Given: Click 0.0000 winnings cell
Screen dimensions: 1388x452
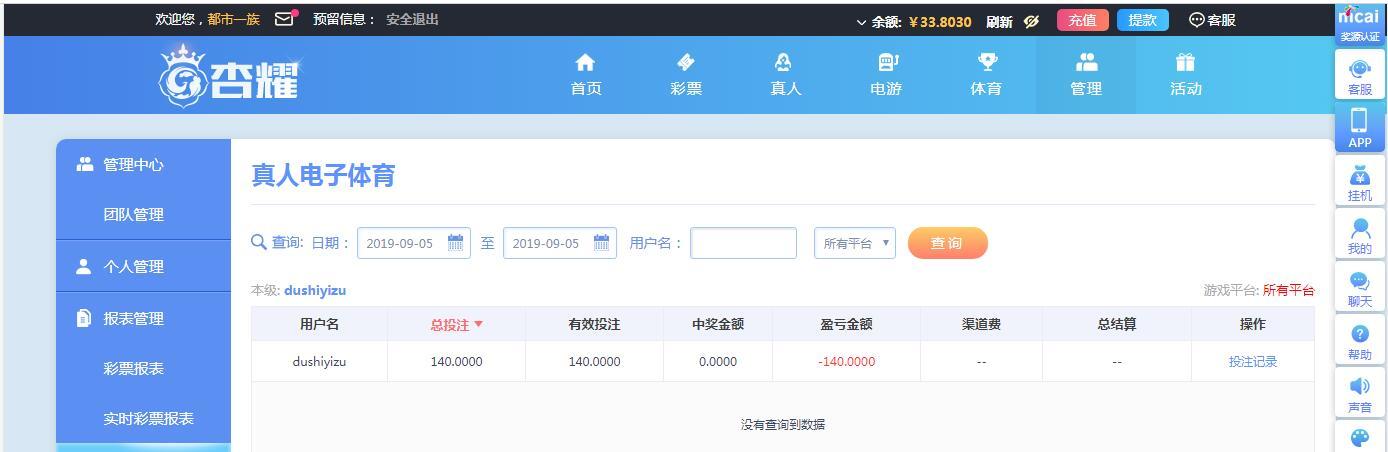Looking at the screenshot, I should 718,362.
